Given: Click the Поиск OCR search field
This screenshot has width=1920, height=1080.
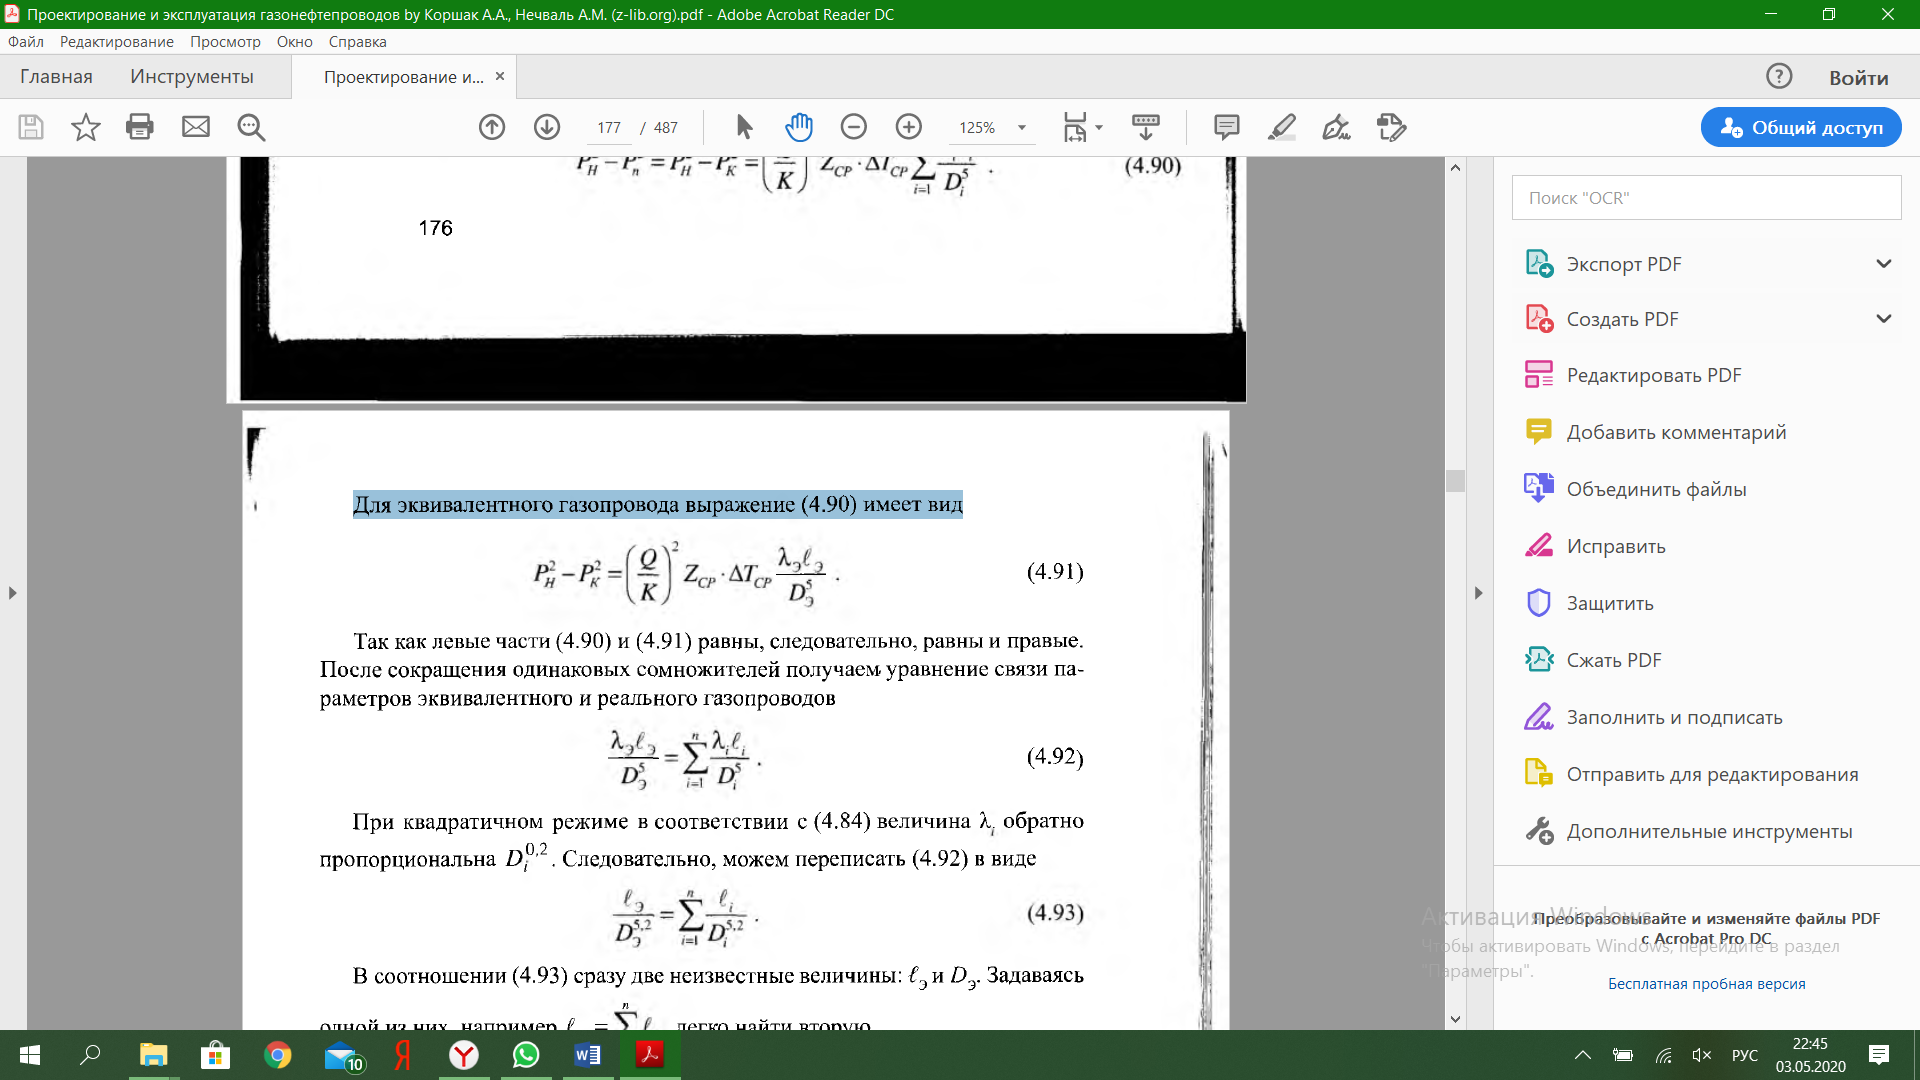Looking at the screenshot, I should (x=1706, y=198).
